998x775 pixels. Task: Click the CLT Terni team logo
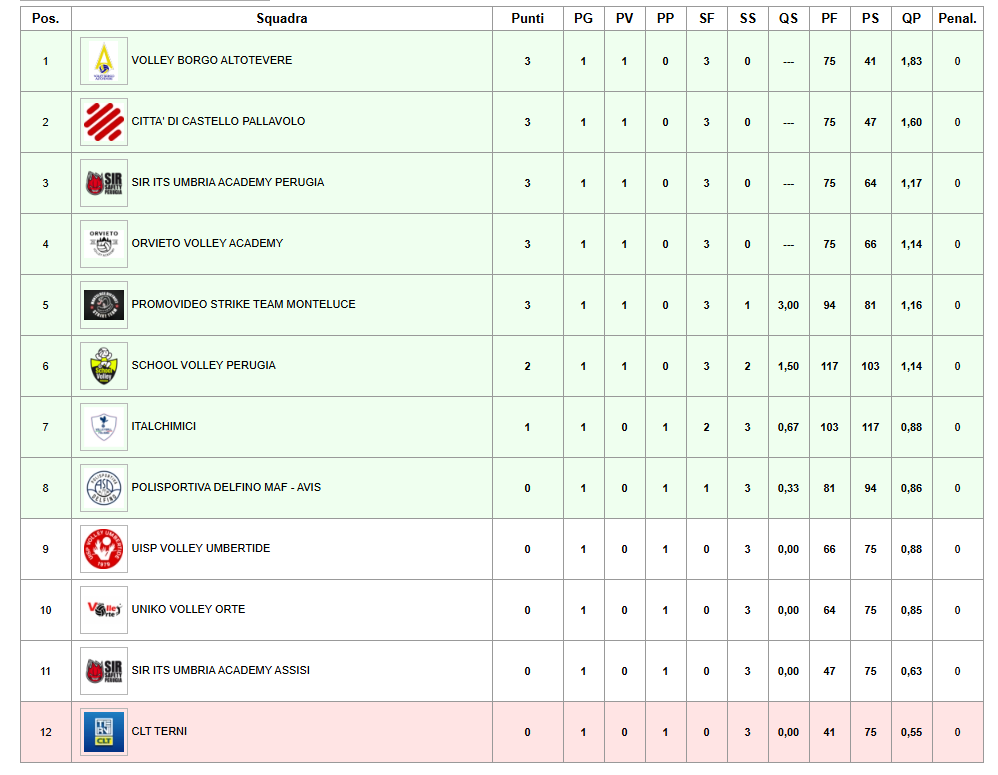[x=104, y=732]
